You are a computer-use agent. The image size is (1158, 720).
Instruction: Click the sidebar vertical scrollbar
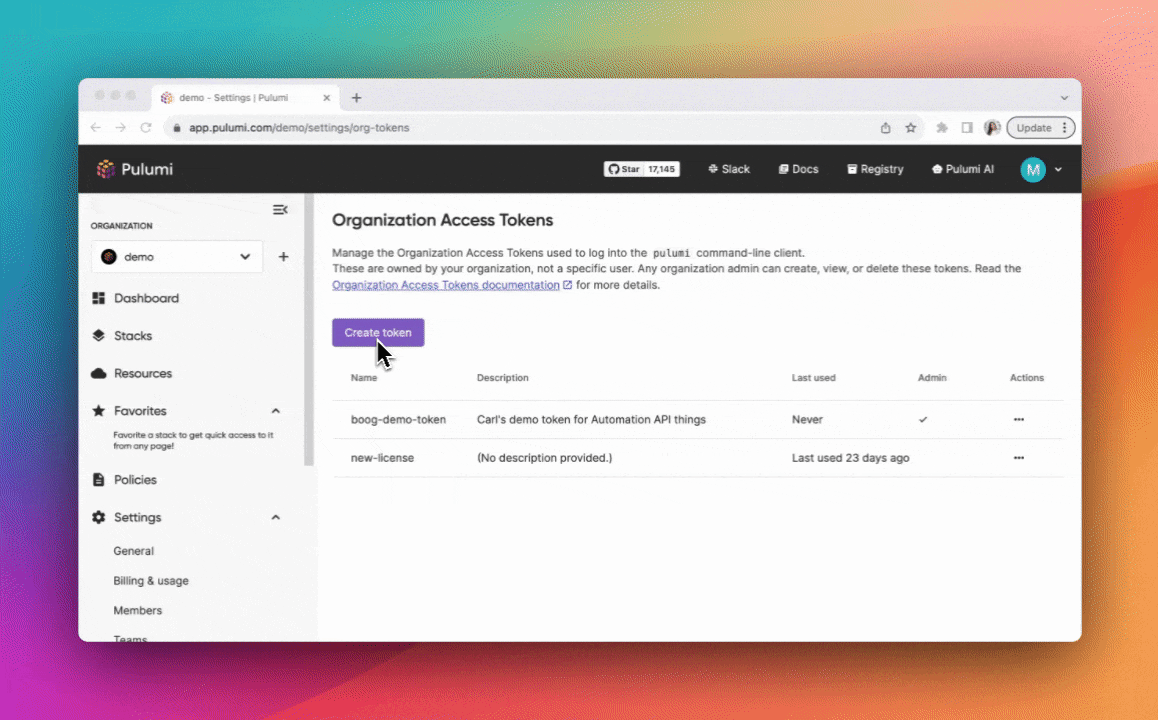(309, 329)
